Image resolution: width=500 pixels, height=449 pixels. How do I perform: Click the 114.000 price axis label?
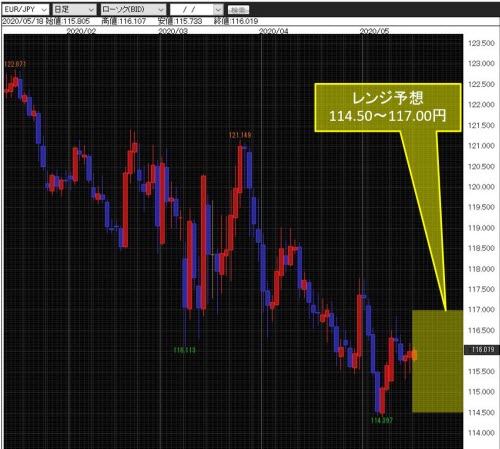[481, 433]
